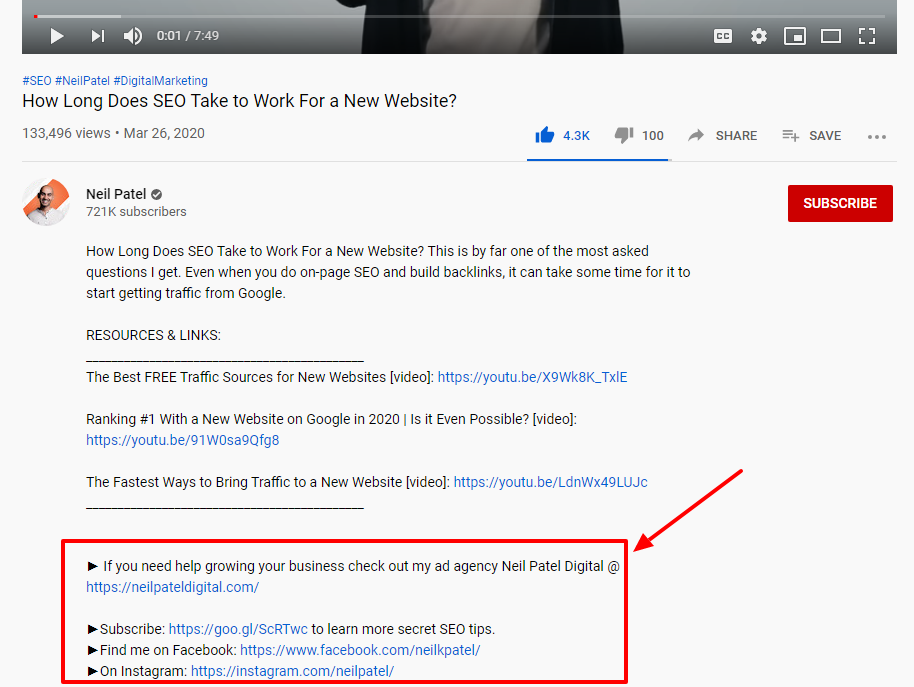
Task: Mute the video volume
Action: tap(133, 36)
